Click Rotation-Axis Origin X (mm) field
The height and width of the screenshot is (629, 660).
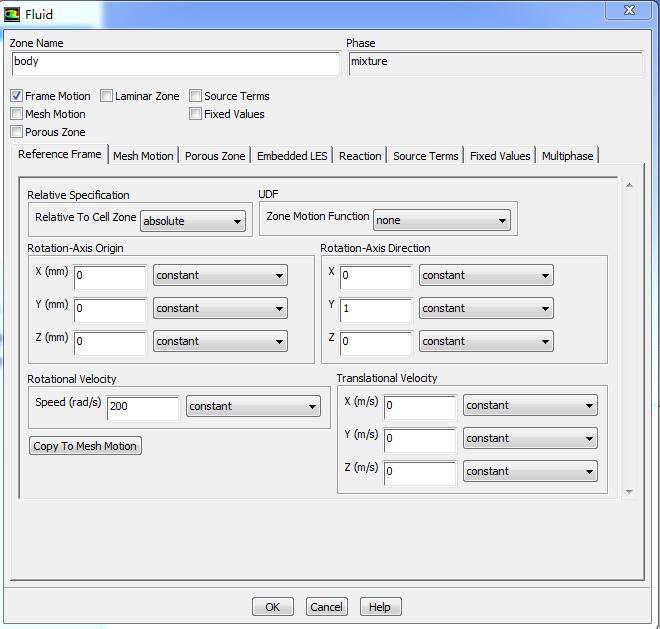click(x=110, y=277)
